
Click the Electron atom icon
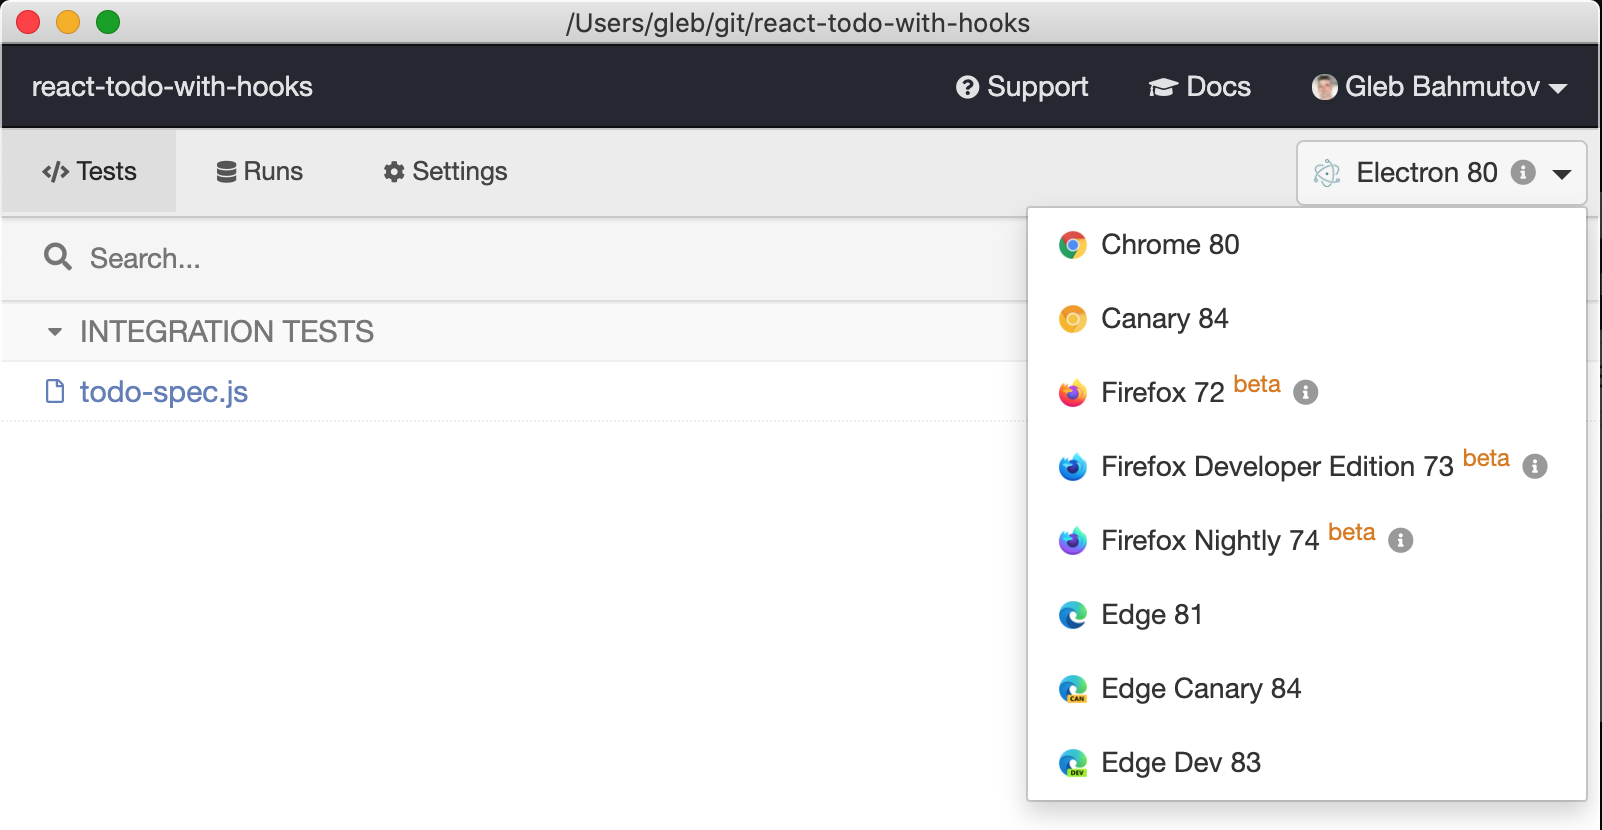click(1327, 173)
